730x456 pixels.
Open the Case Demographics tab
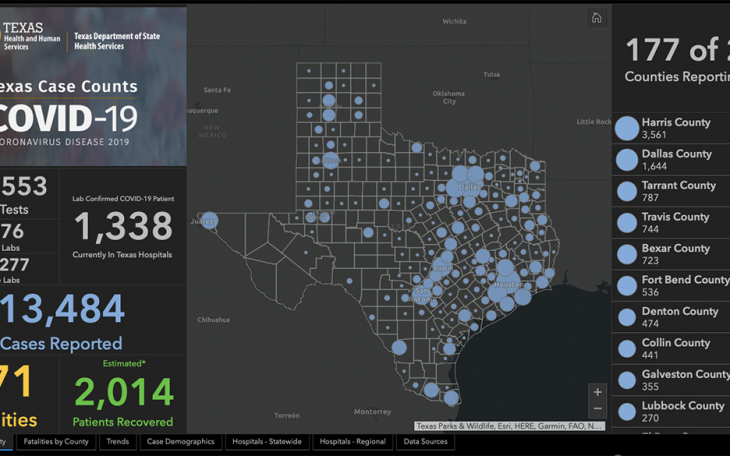coord(180,441)
